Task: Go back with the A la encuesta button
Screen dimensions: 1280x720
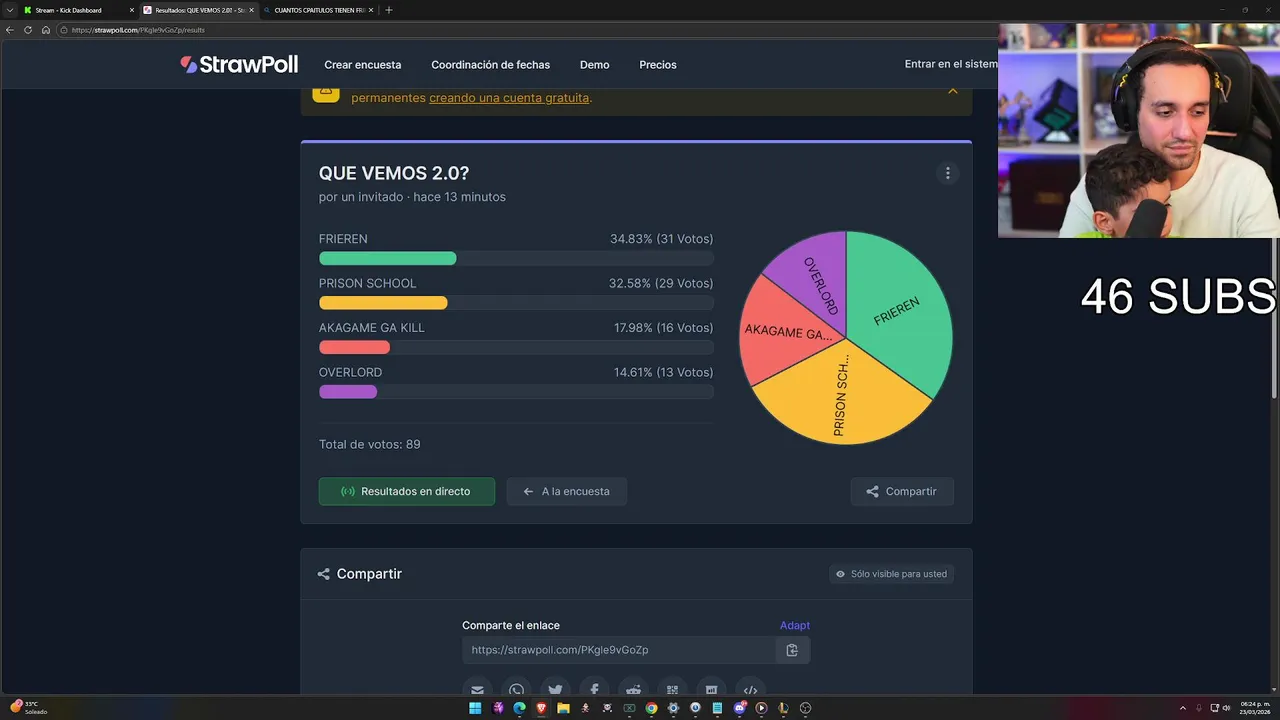Action: [566, 491]
